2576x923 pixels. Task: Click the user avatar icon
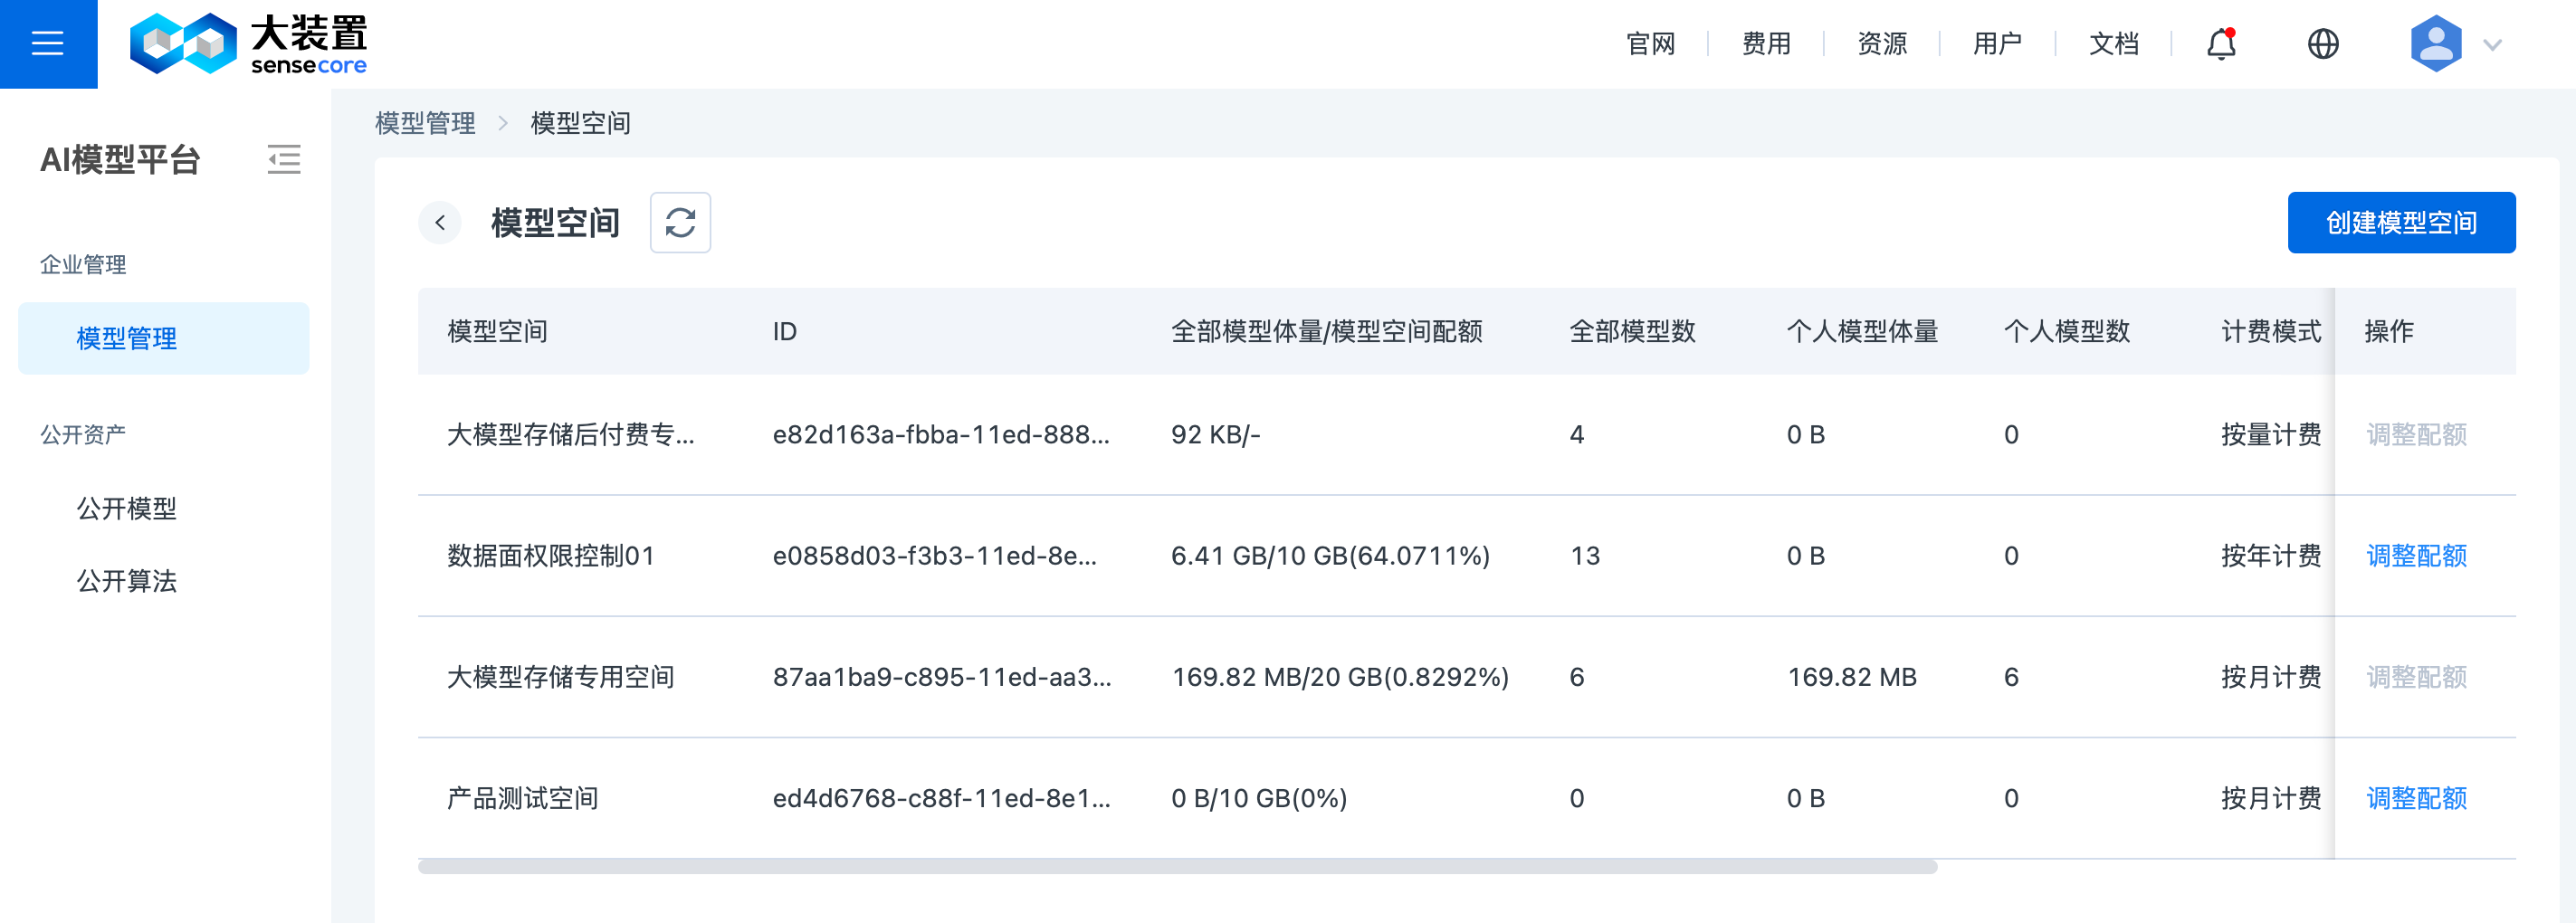click(2436, 44)
